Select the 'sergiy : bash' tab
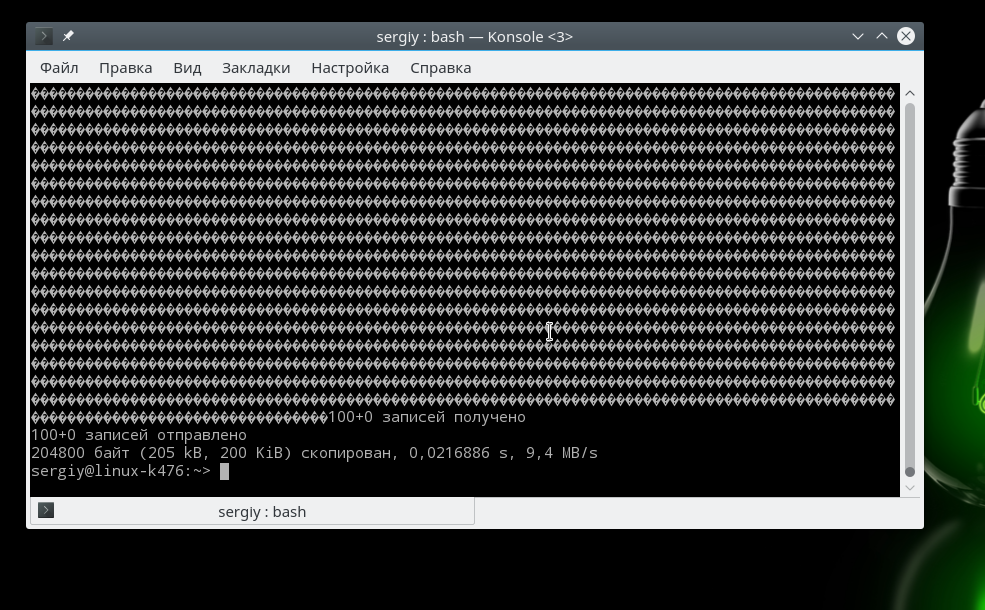The height and width of the screenshot is (610, 985). [262, 512]
